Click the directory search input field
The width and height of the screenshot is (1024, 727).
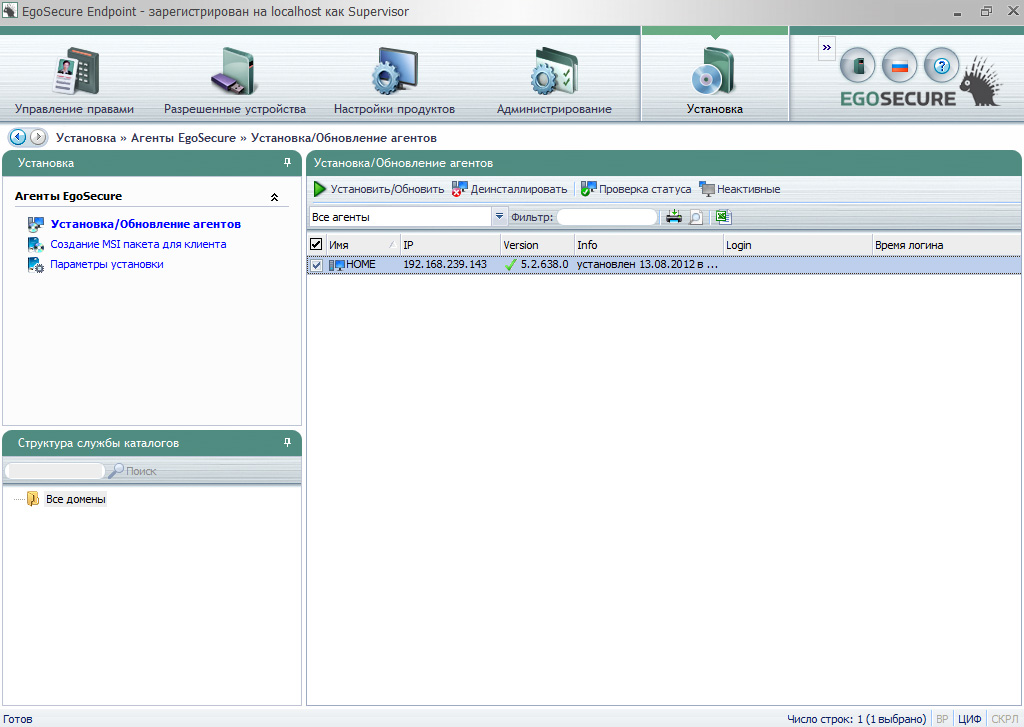[x=55, y=470]
